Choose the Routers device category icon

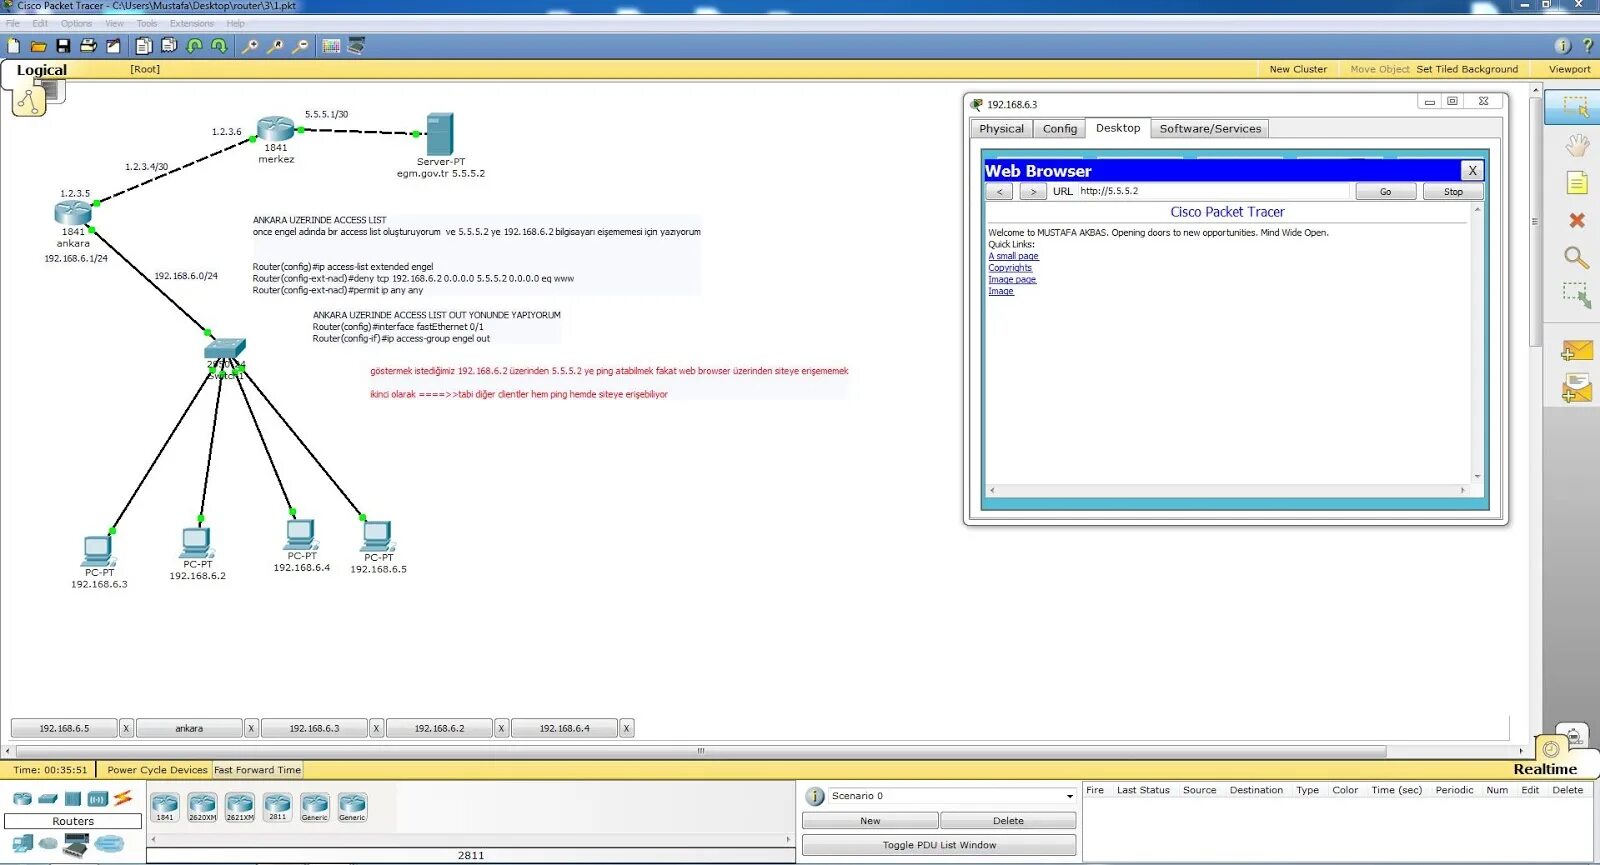coord(22,799)
